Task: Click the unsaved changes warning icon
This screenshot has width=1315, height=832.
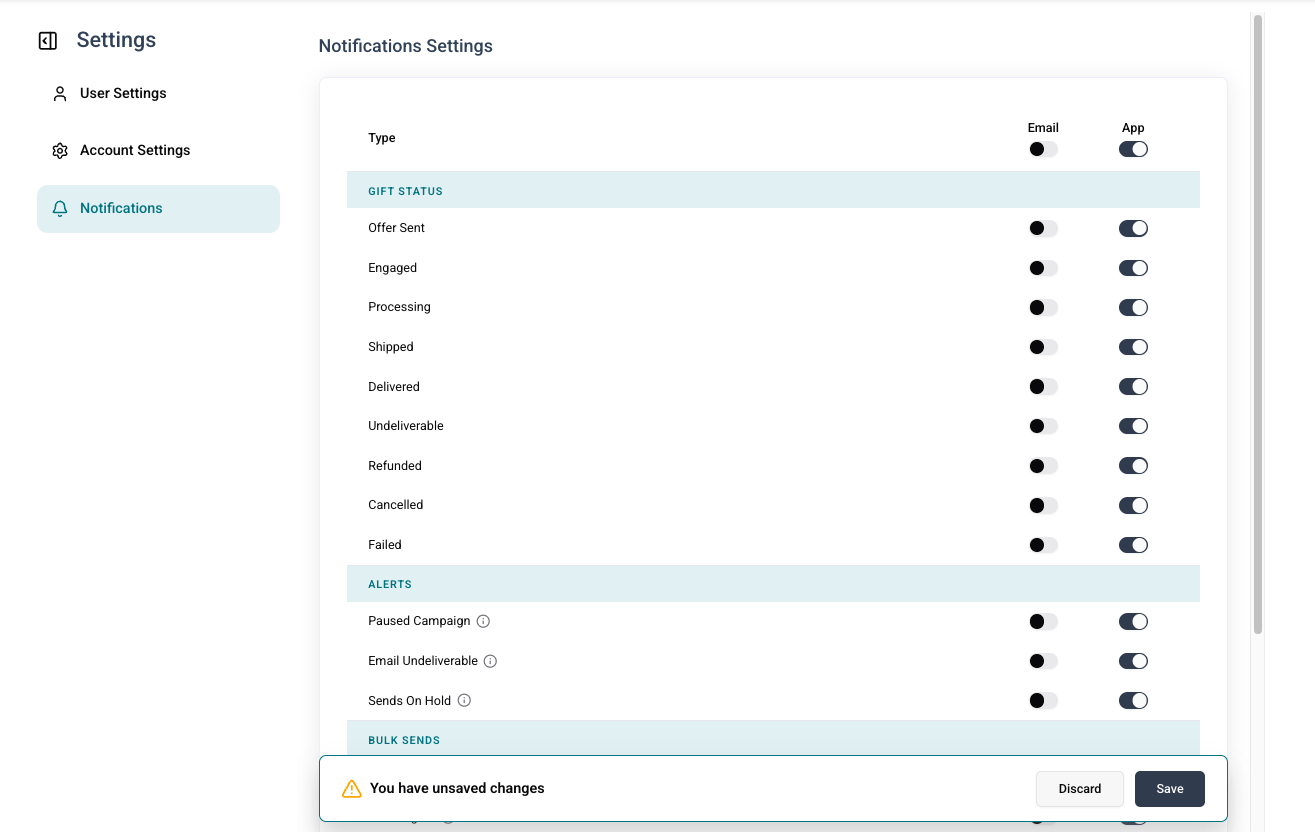Action: [x=352, y=789]
